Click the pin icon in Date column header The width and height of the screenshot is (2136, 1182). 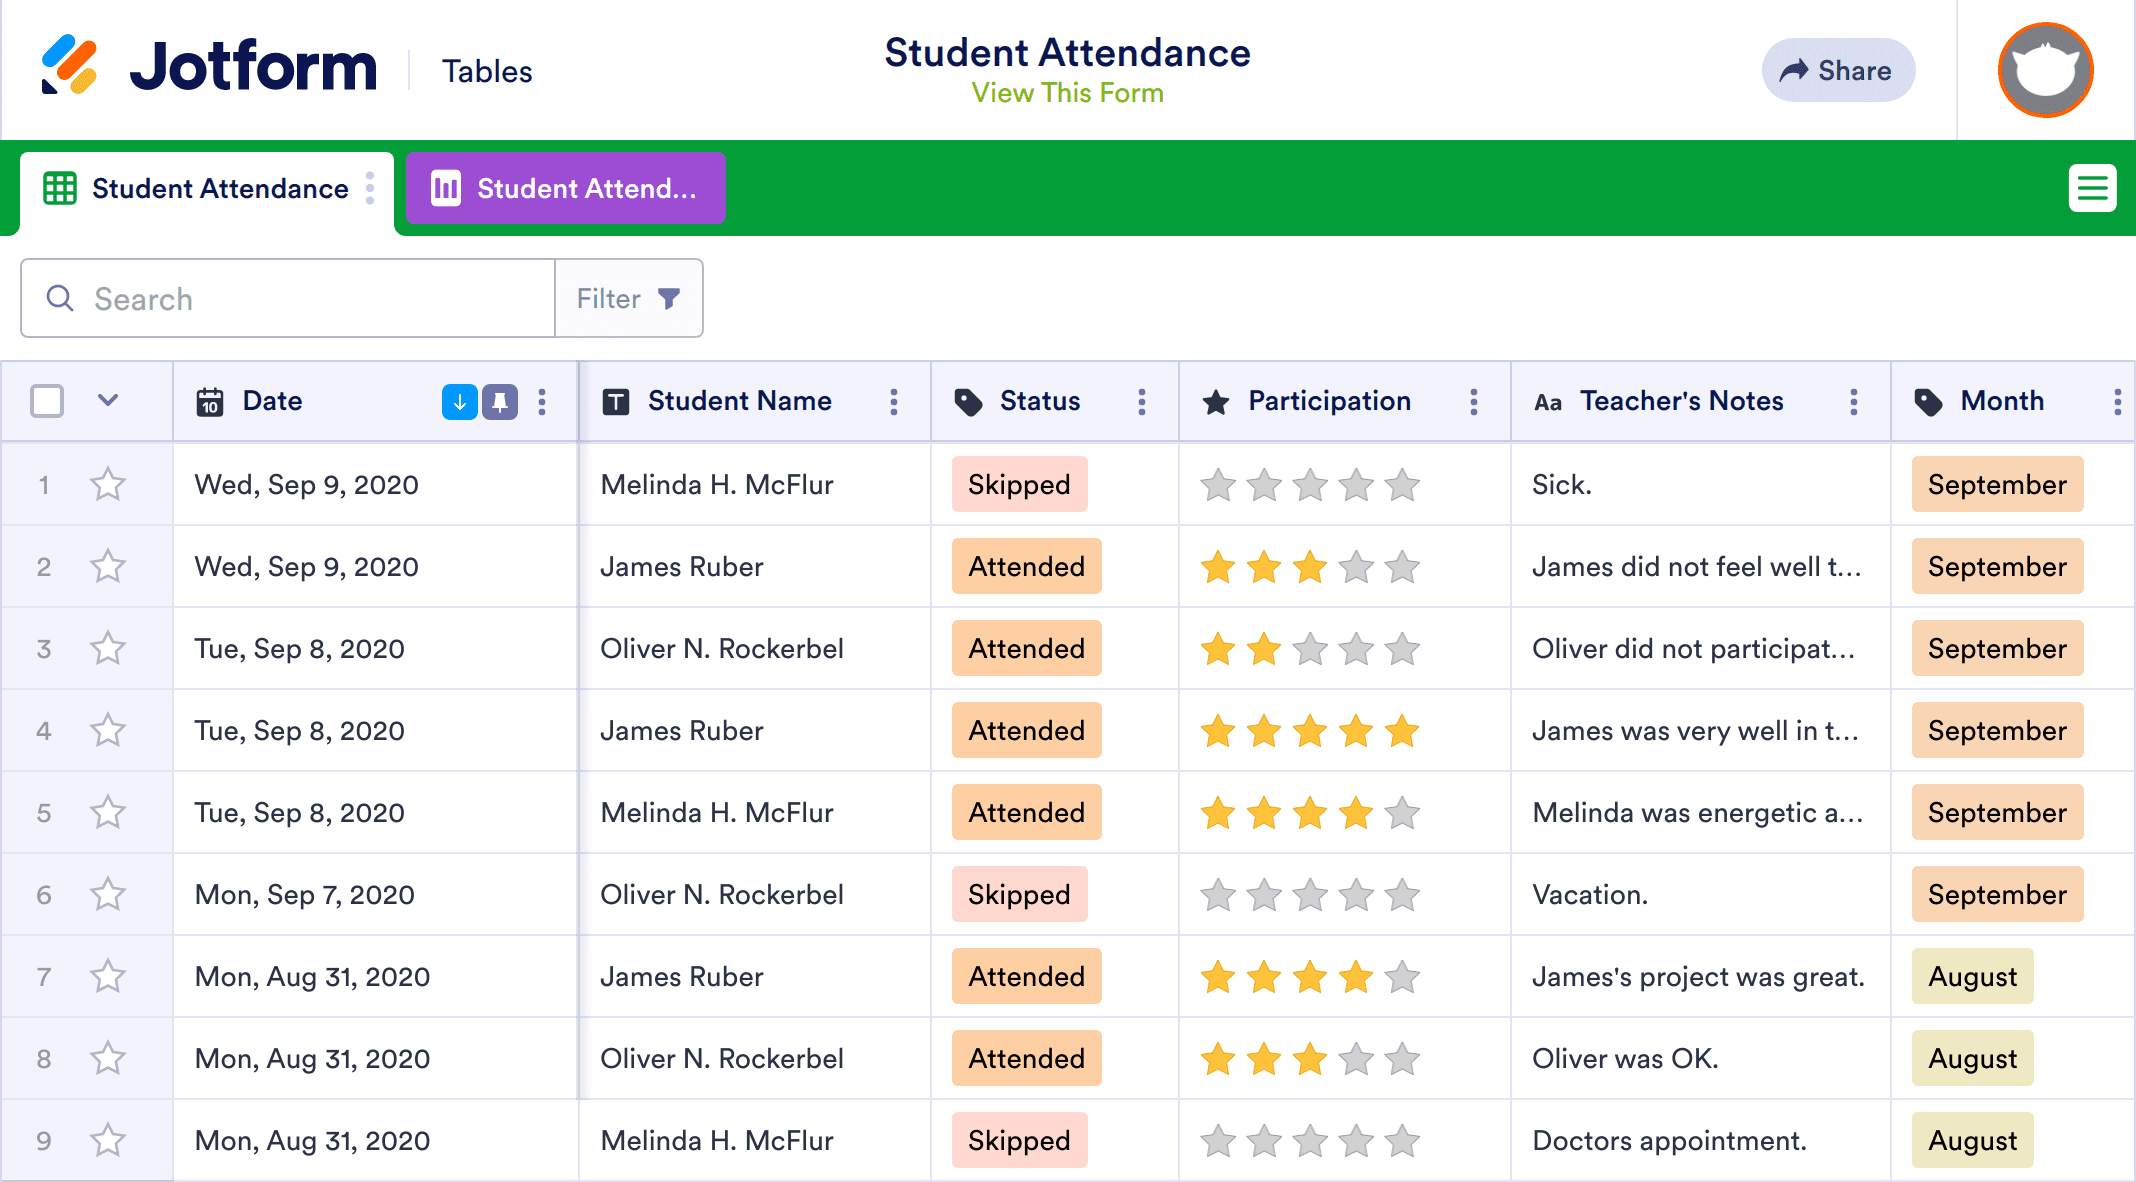click(x=500, y=402)
